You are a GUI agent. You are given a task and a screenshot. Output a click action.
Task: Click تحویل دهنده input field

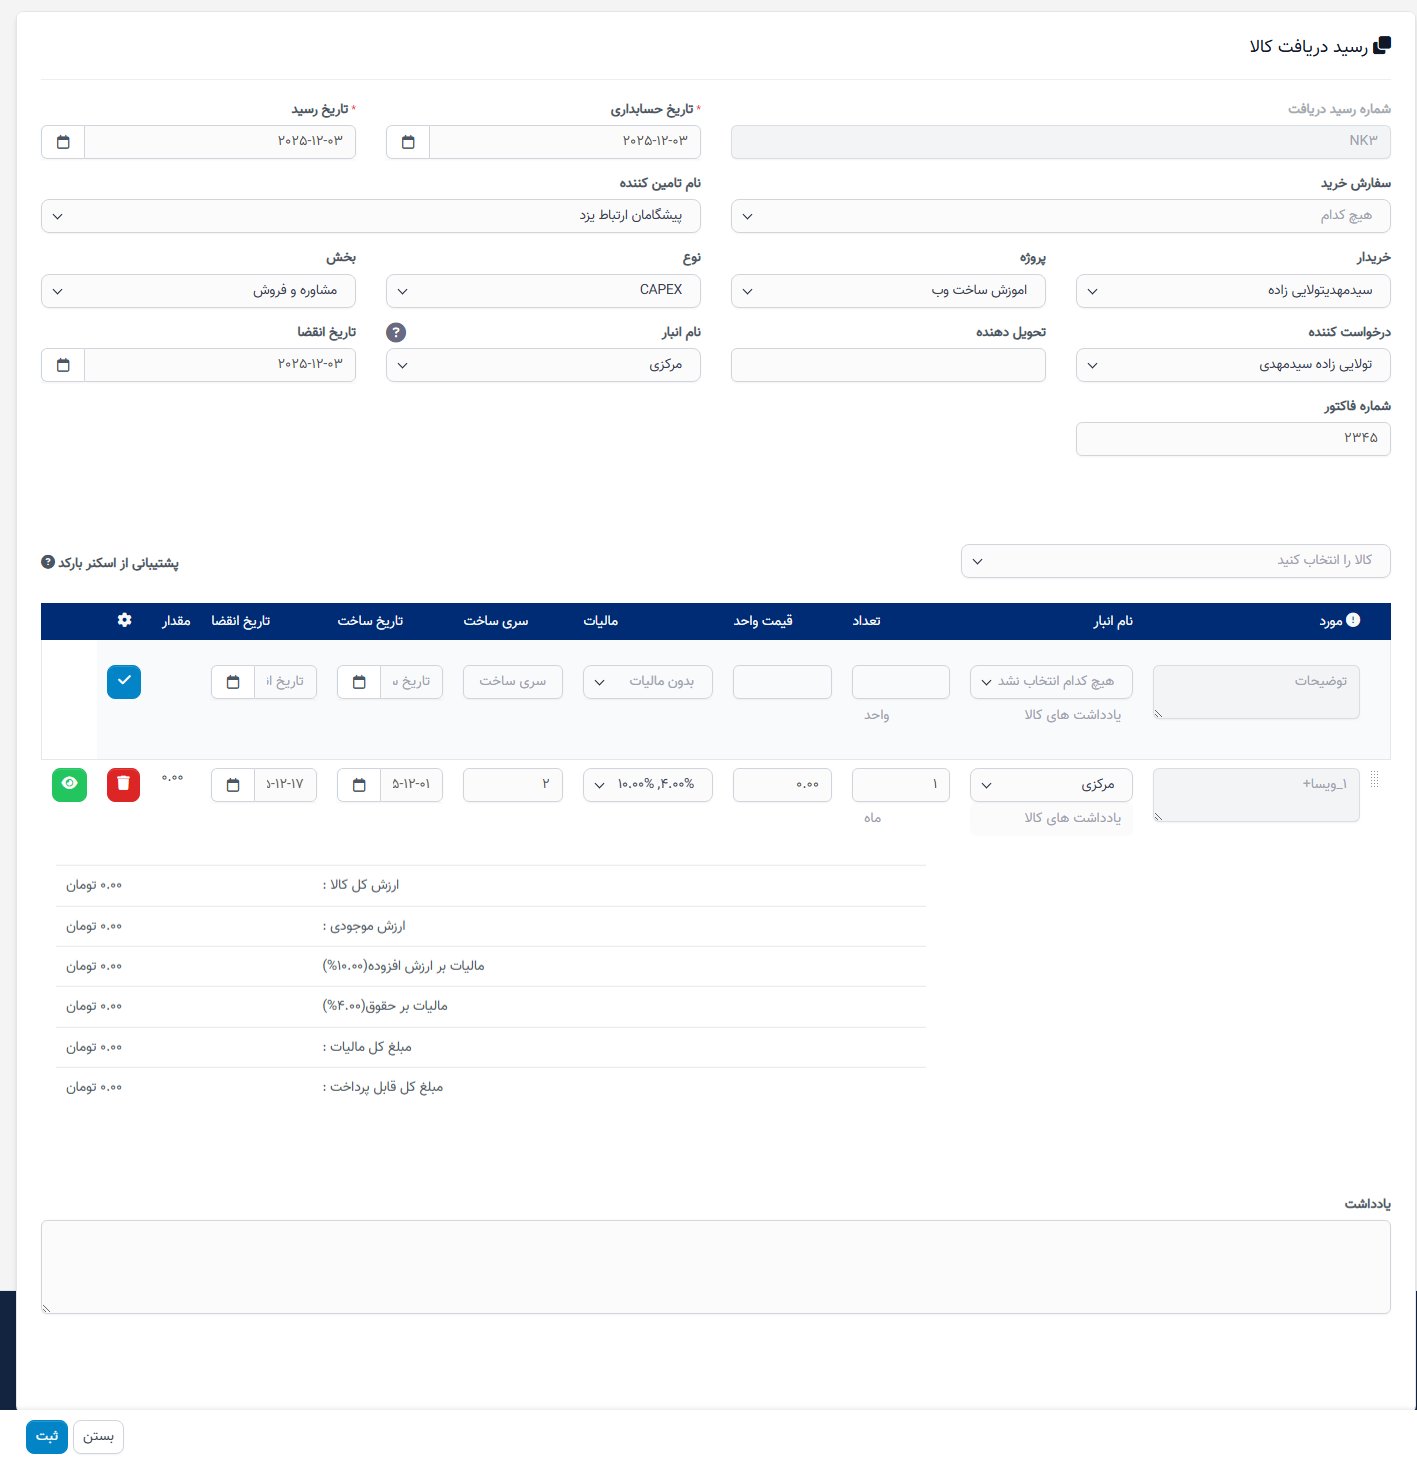[x=888, y=365]
